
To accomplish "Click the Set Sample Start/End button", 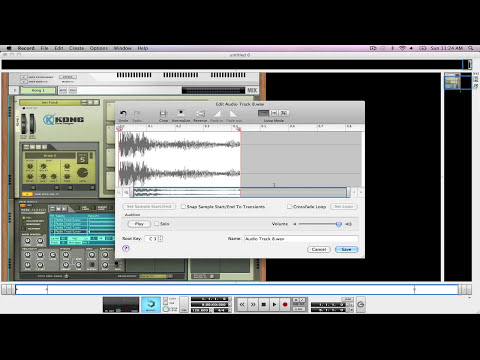I will [149, 207].
